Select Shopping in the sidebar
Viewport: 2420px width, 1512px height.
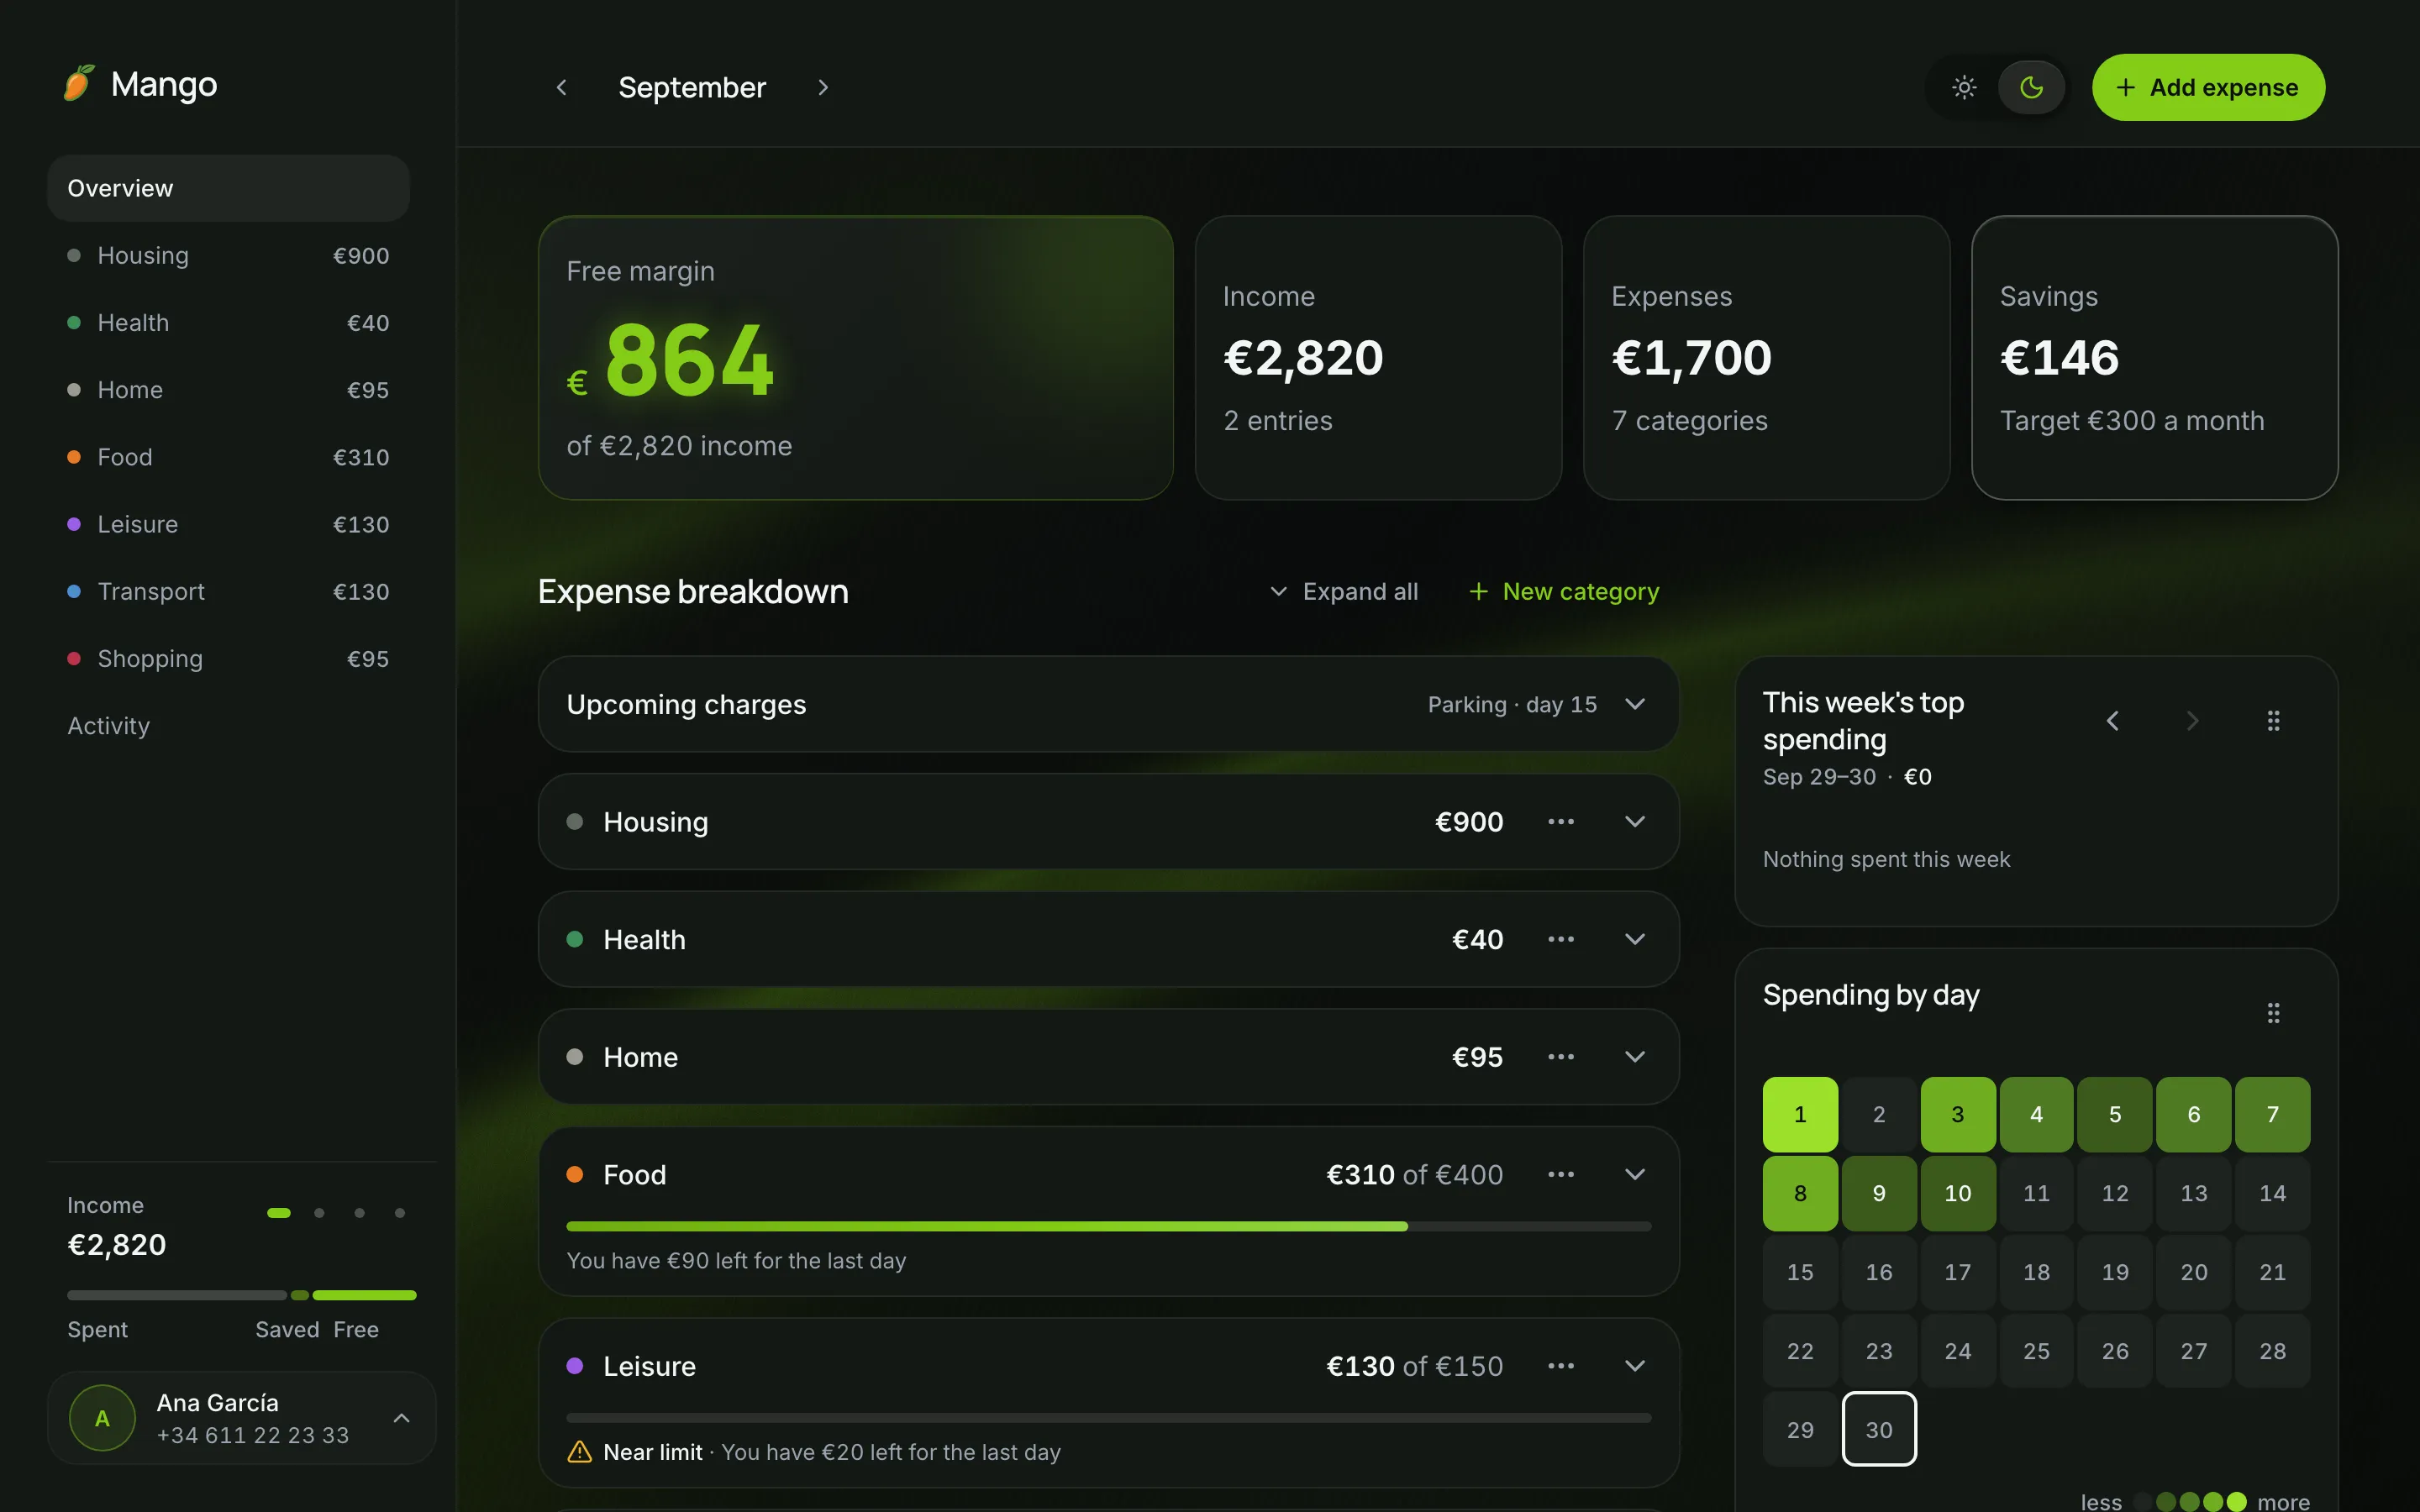pos(228,658)
